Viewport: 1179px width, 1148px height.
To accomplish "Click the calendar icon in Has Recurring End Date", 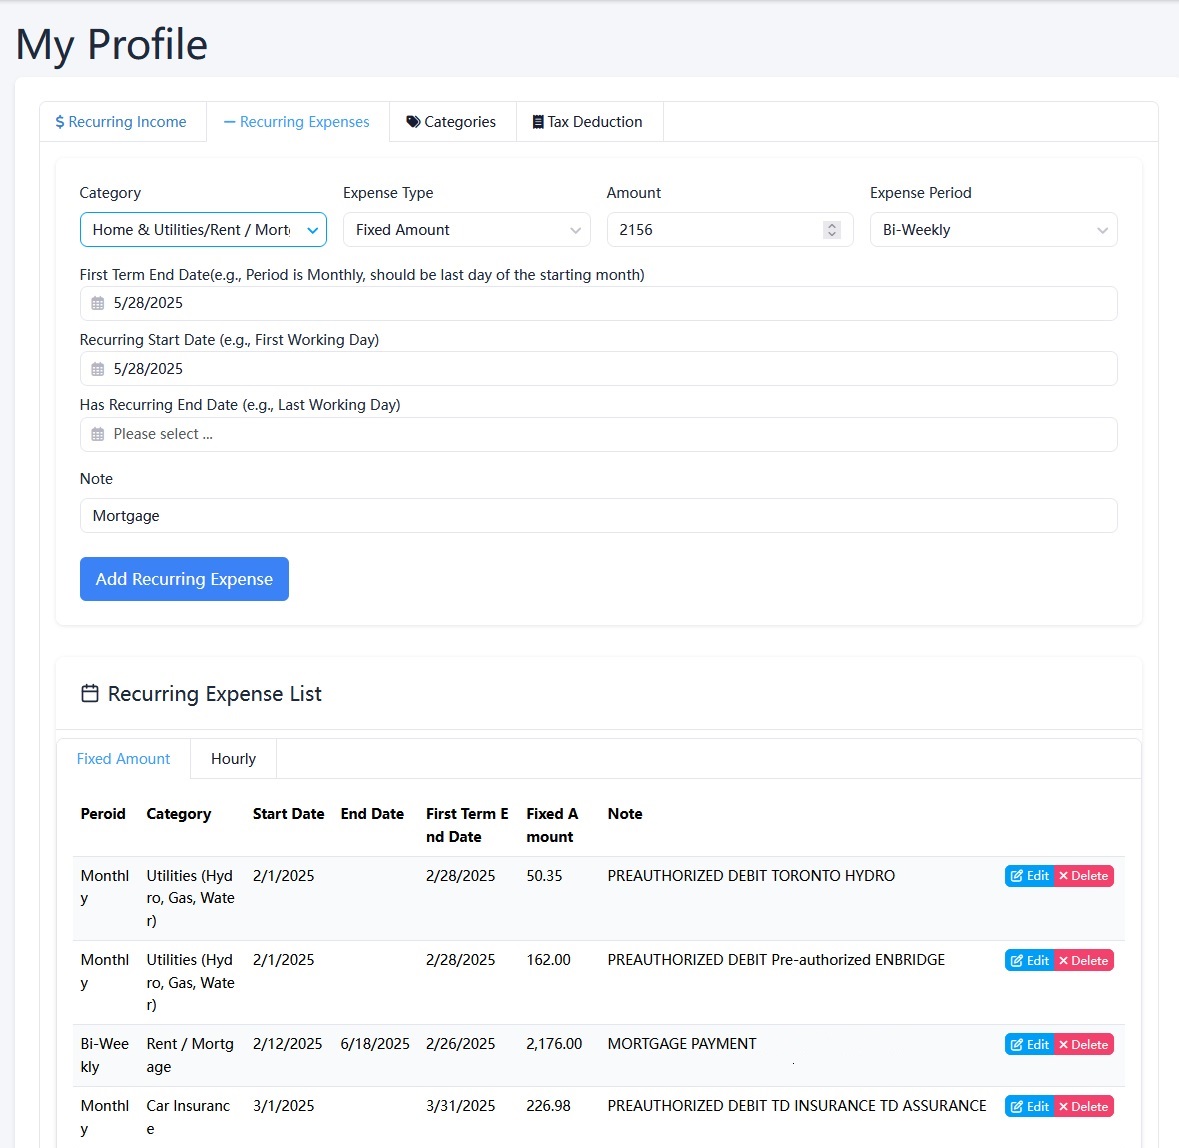I will [97, 434].
